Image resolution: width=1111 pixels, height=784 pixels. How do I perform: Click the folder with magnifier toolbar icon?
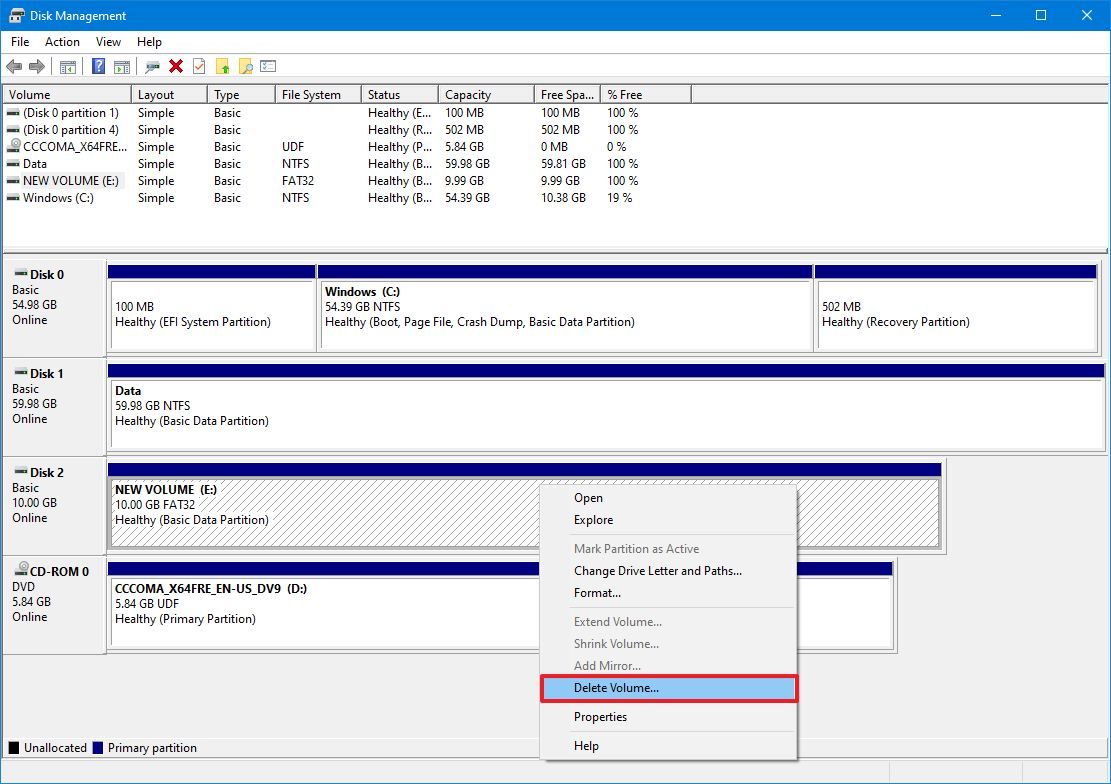click(x=245, y=66)
